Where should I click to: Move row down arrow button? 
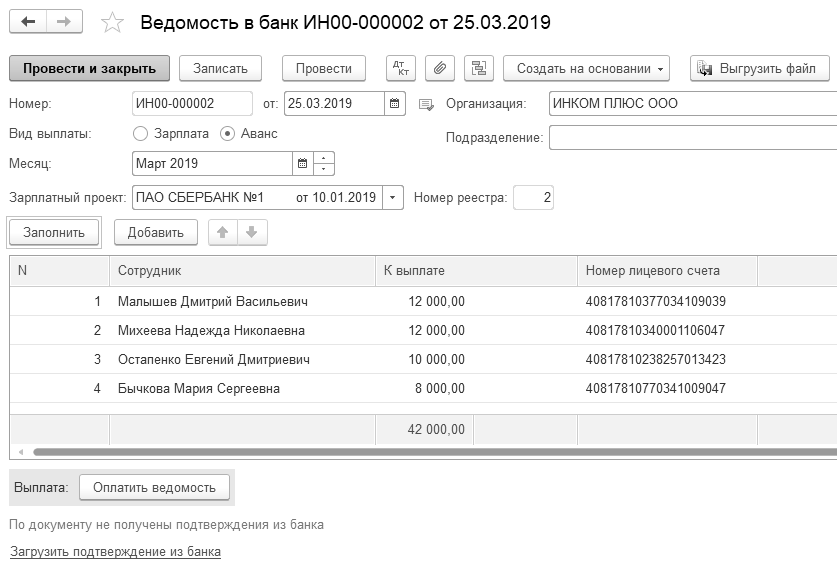coord(251,232)
